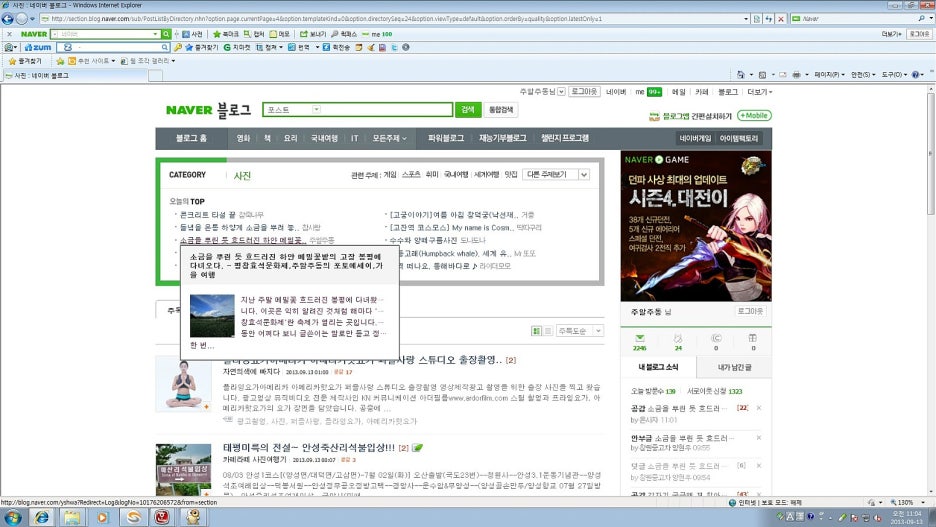The width and height of the screenshot is (936, 527).
Task: Stop loading with the red X icon
Action: 780,19
